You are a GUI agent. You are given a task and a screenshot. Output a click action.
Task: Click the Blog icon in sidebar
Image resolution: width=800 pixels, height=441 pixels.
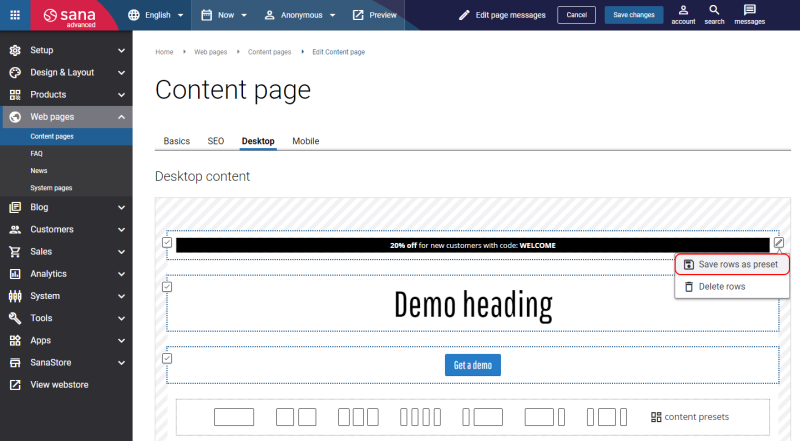tap(15, 207)
